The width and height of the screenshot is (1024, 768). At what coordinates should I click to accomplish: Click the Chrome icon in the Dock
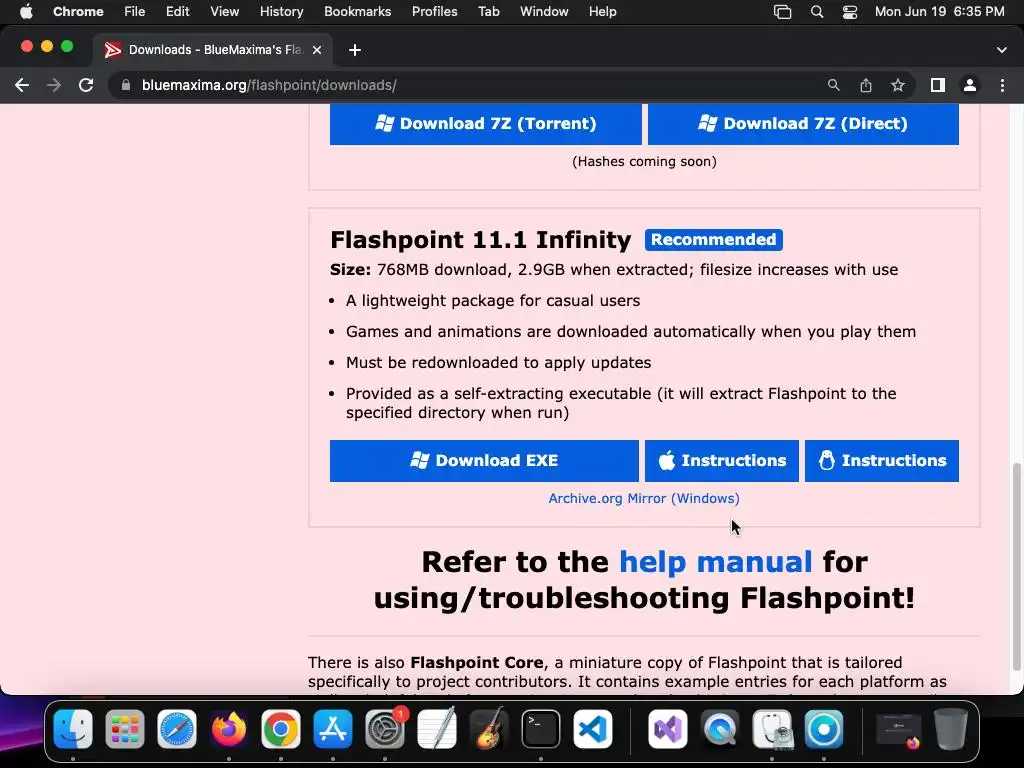(x=281, y=729)
